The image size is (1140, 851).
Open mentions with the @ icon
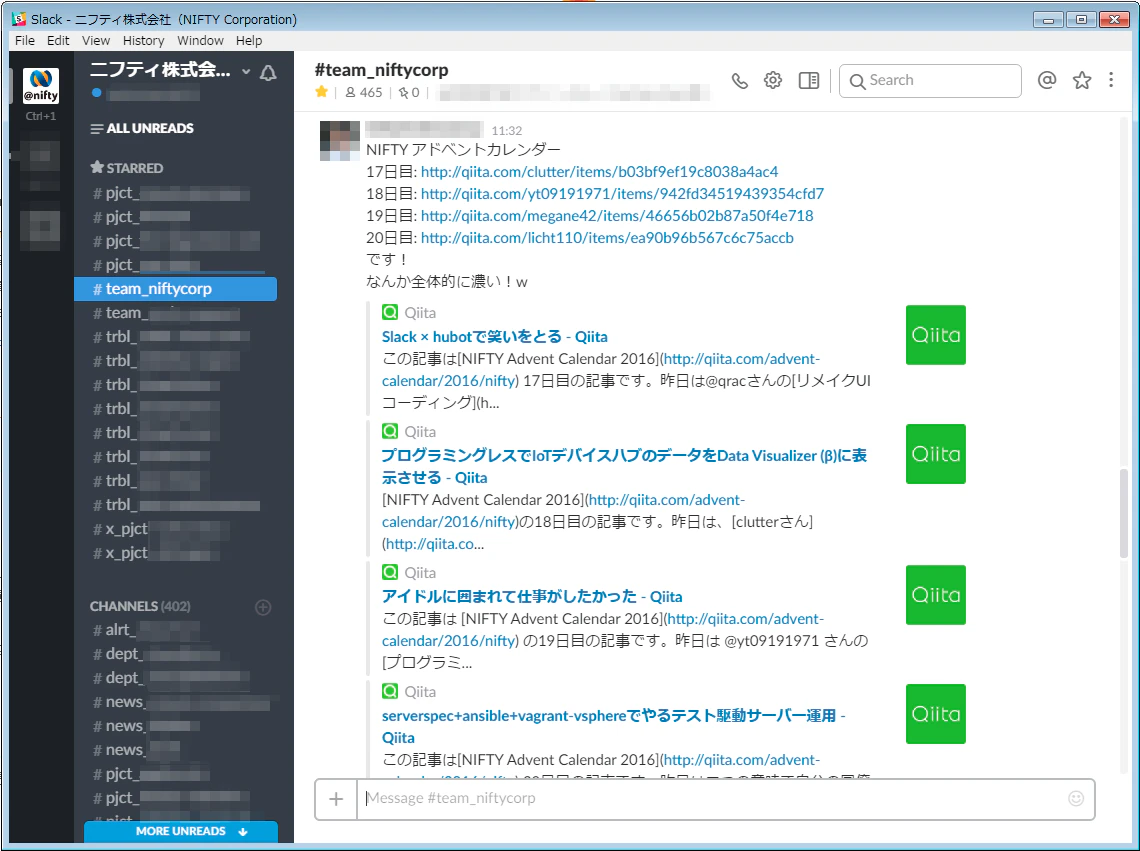tap(1047, 80)
